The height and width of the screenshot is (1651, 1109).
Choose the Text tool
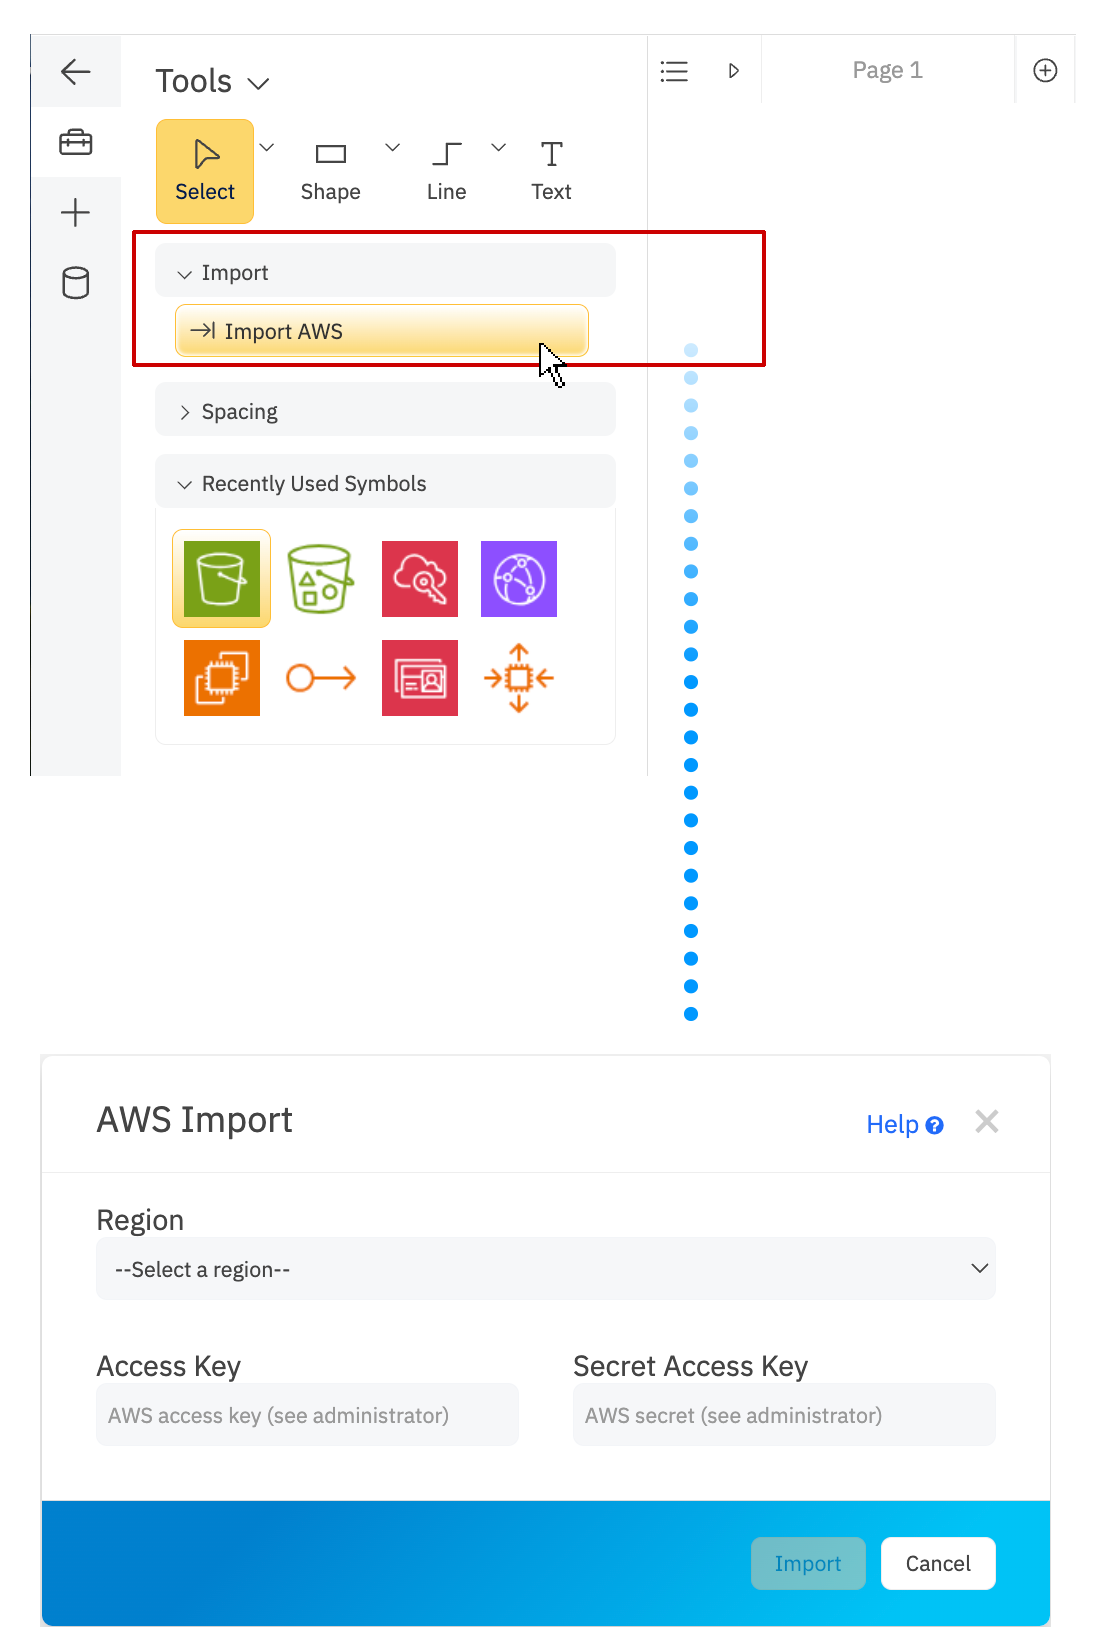pyautogui.click(x=551, y=171)
